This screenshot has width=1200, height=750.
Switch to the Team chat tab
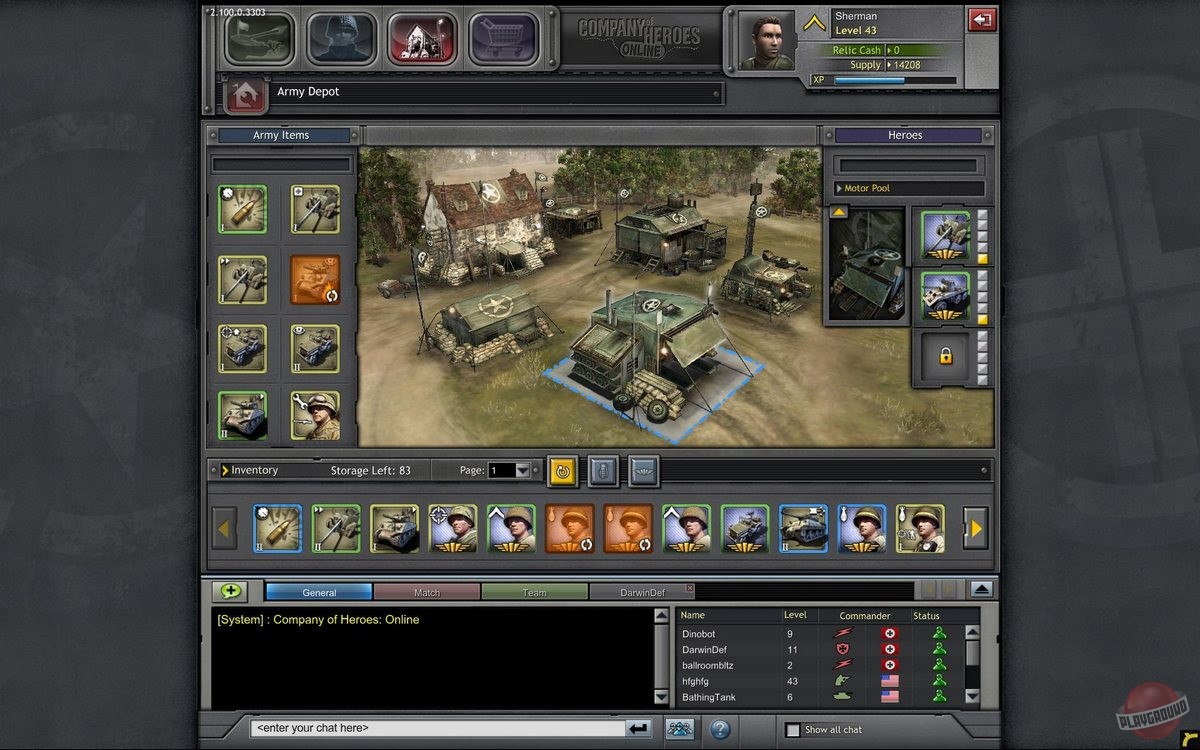(534, 592)
